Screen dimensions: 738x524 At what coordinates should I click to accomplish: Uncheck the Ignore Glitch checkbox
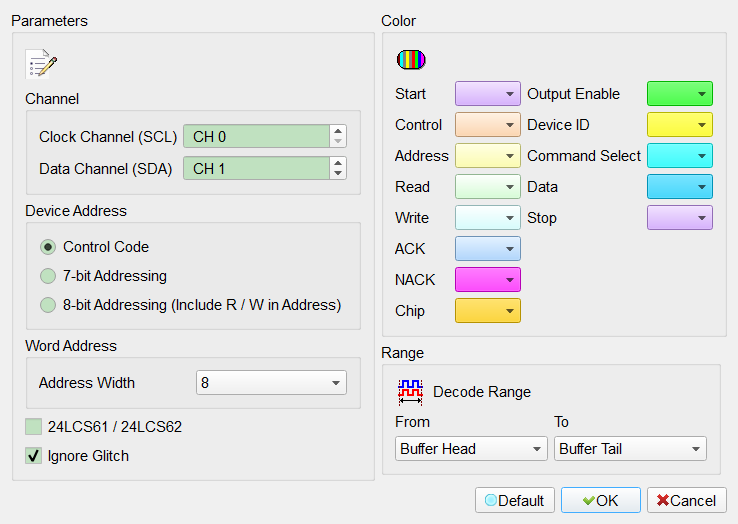pos(33,456)
